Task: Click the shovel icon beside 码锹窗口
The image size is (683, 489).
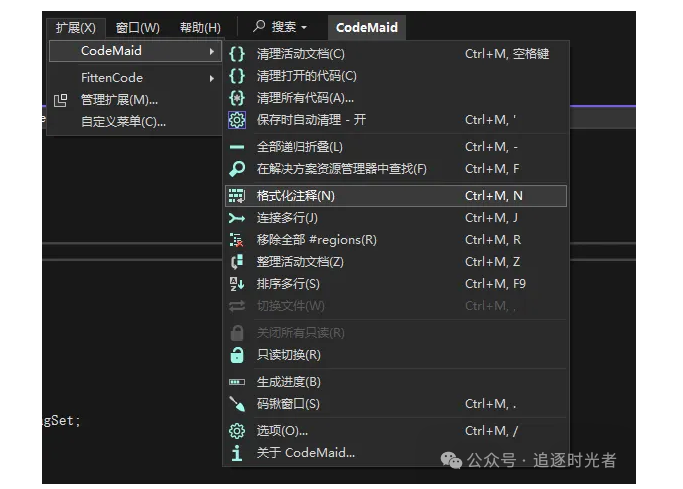Action: pos(237,404)
